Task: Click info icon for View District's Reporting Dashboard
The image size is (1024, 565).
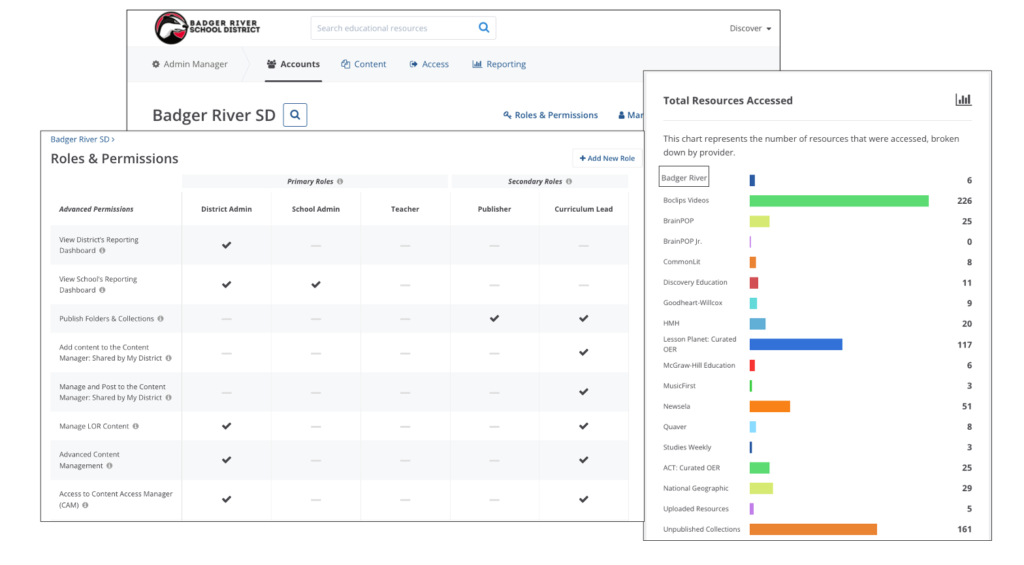Action: (103, 251)
